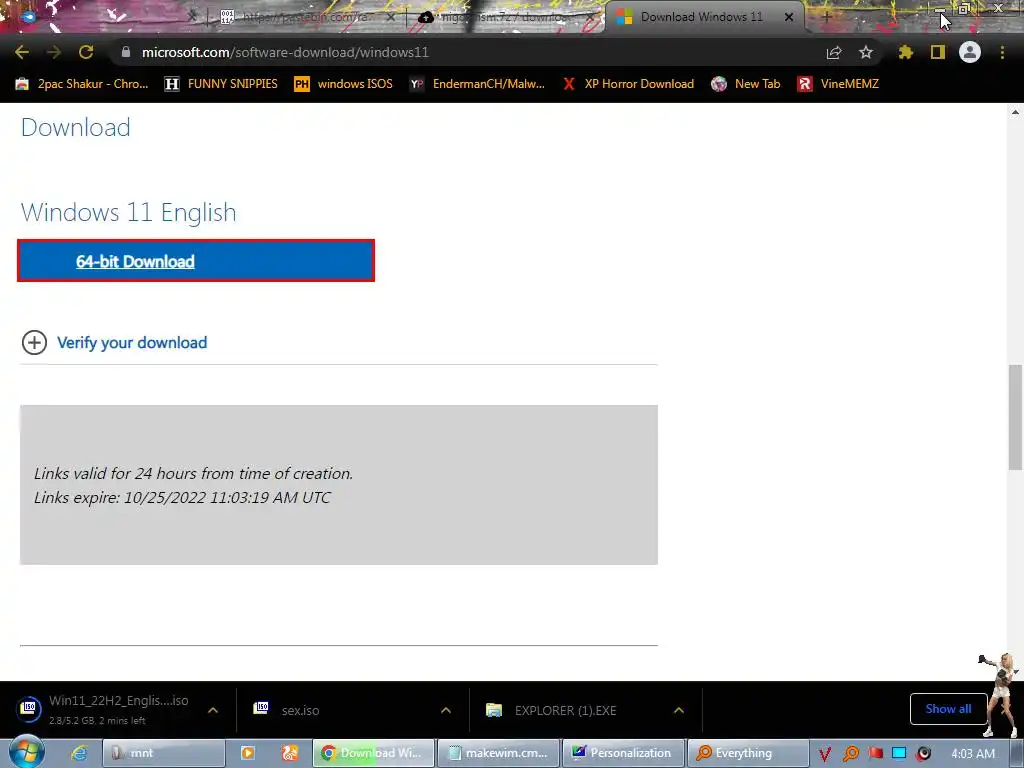Image resolution: width=1024 pixels, height=768 pixels.
Task: Click the red flag tray icon
Action: [875, 753]
